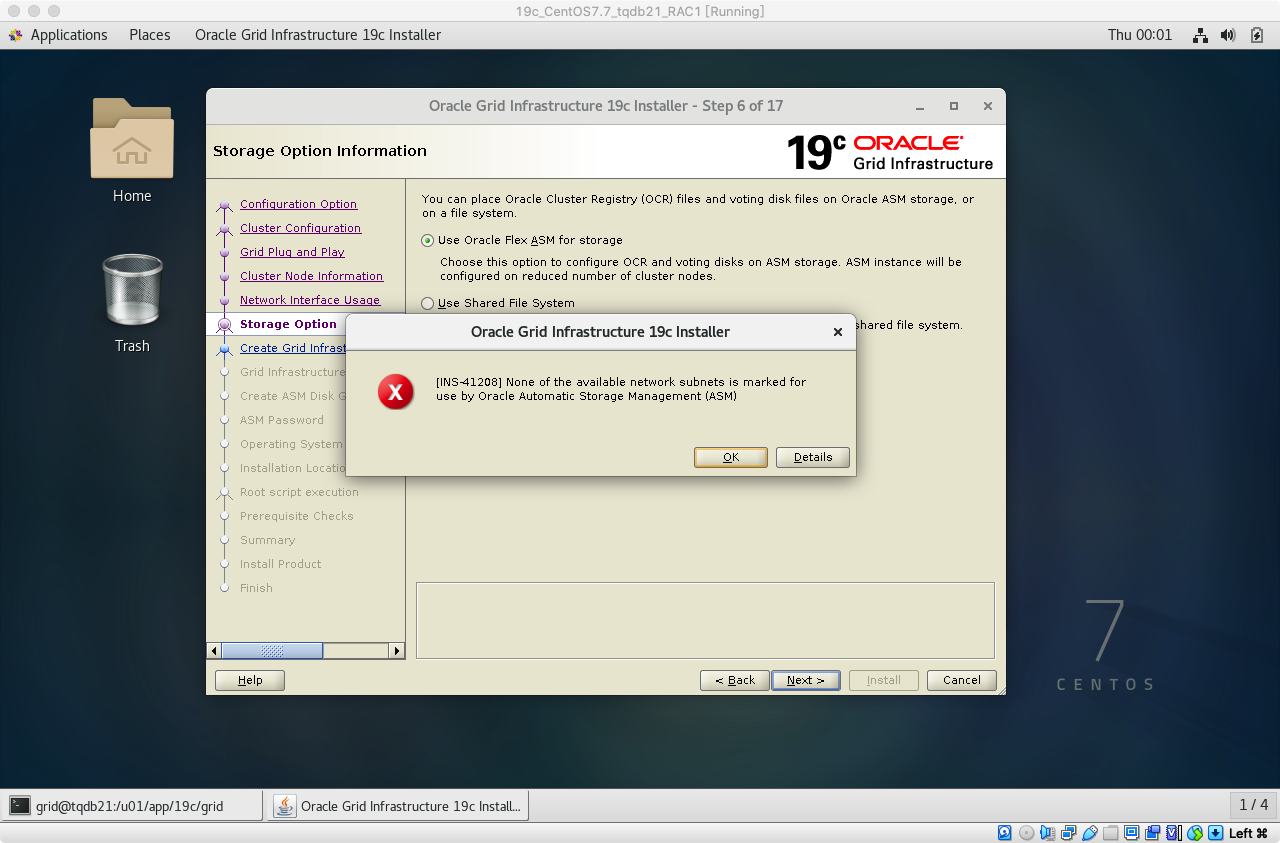Go to Network Interface Usage step
Viewport: 1280px width, 843px height.
tap(310, 300)
